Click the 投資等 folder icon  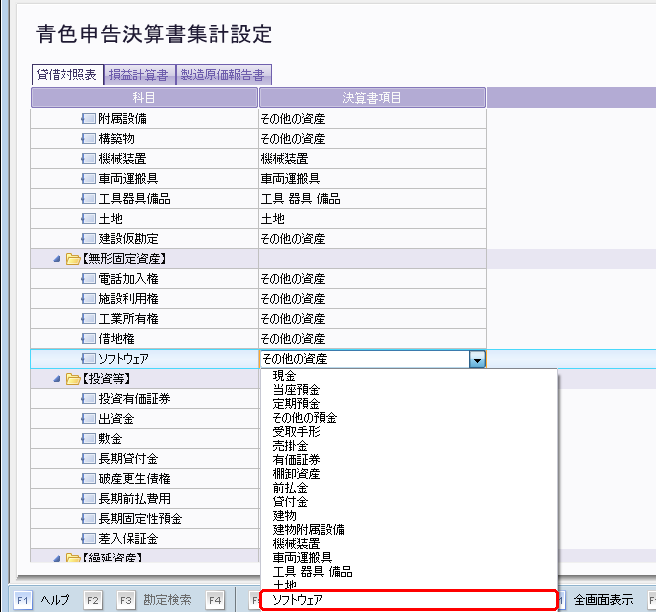tap(72, 379)
